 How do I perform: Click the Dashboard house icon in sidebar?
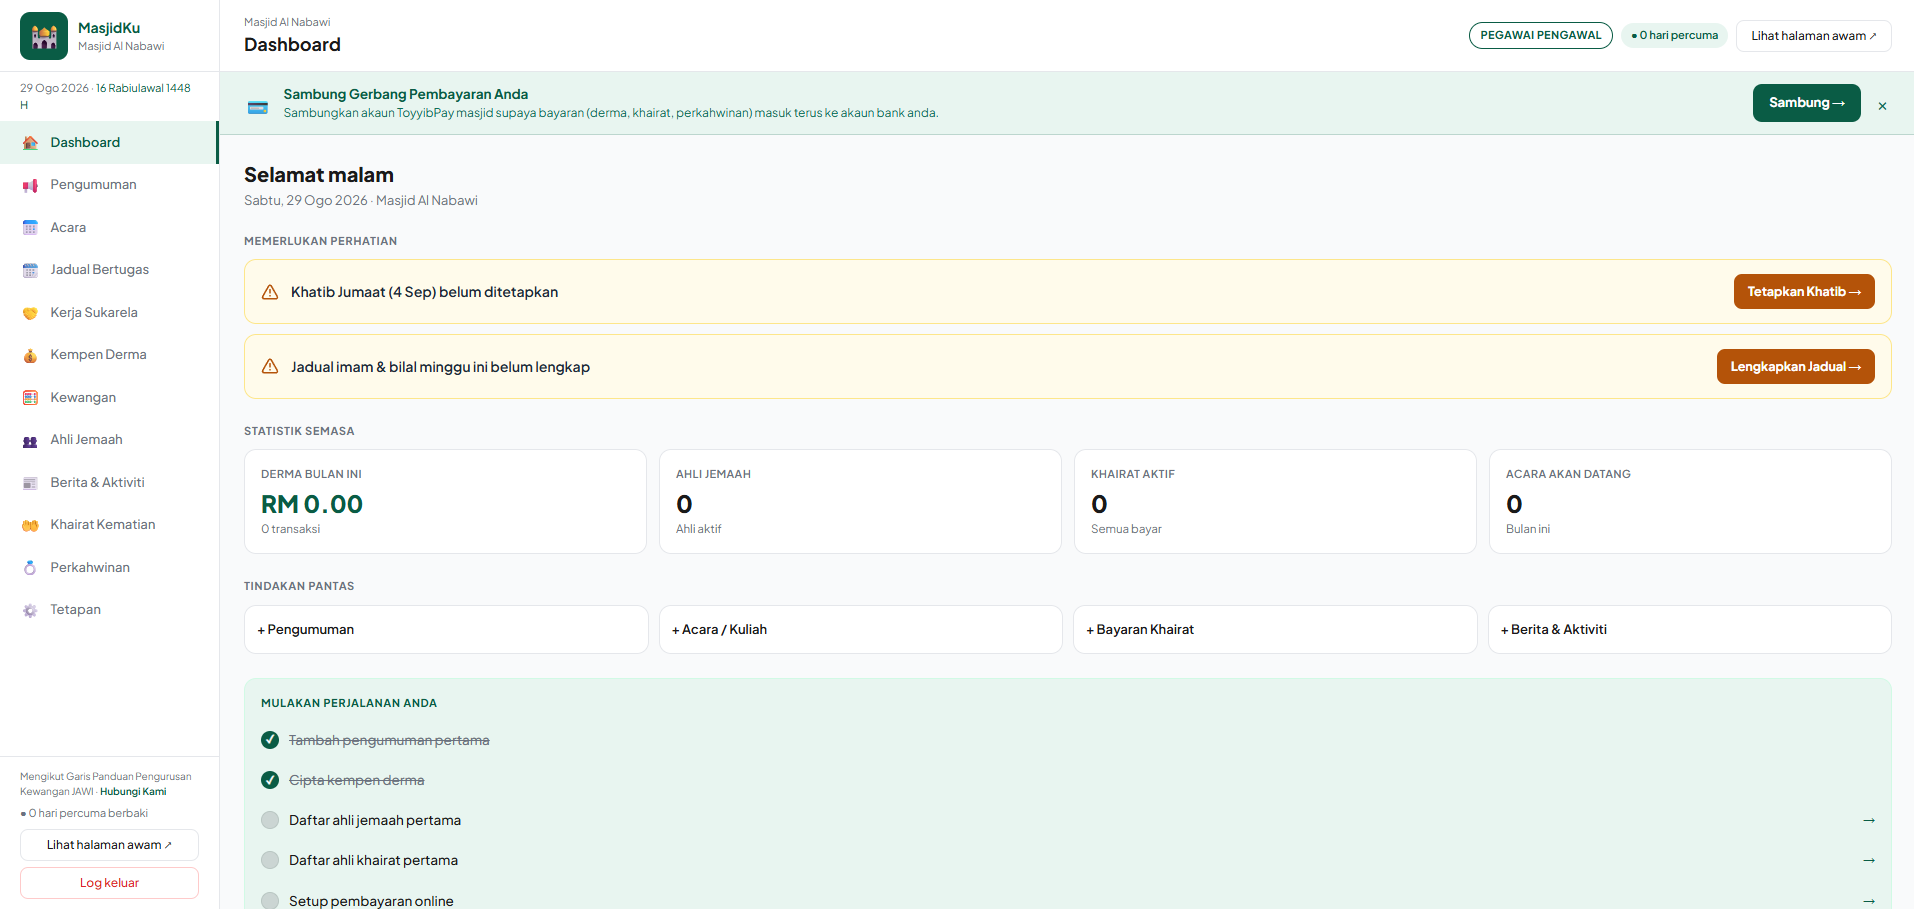30,143
